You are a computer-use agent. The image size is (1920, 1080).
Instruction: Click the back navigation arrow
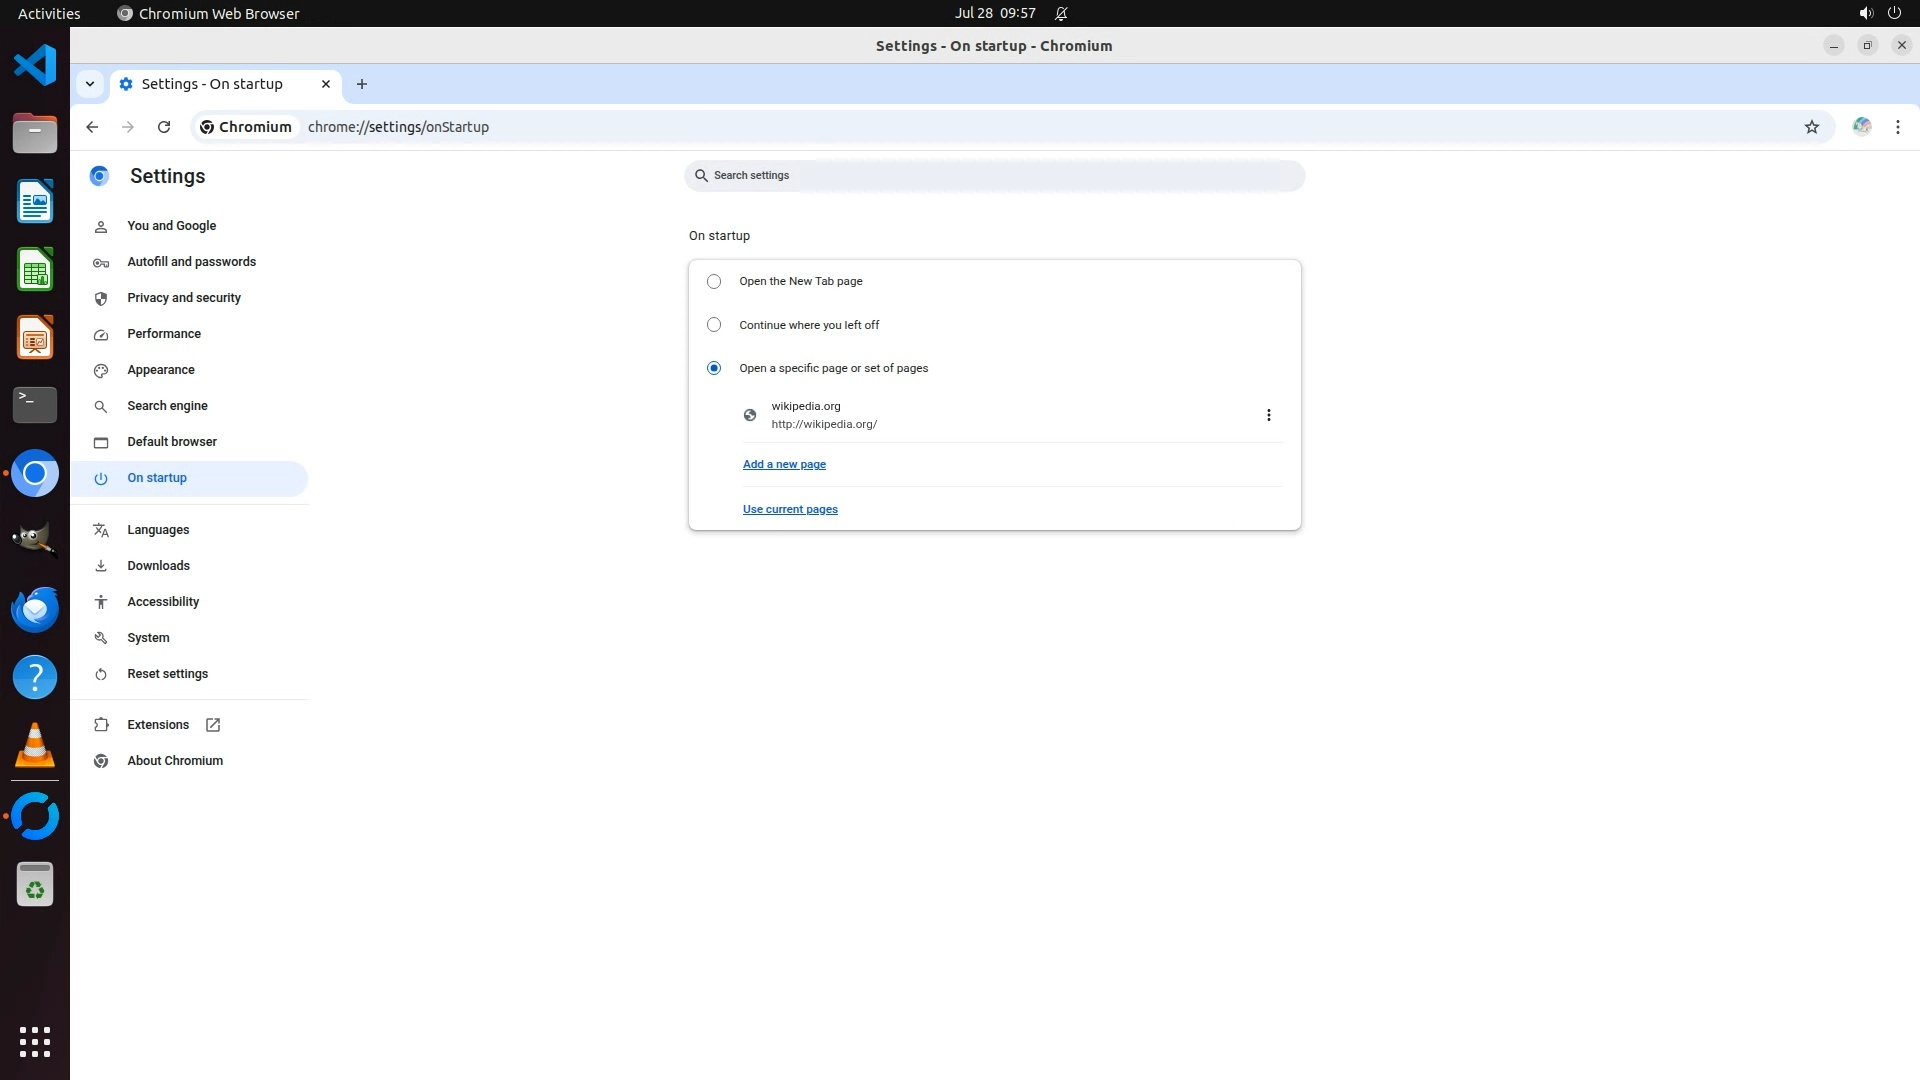click(92, 127)
